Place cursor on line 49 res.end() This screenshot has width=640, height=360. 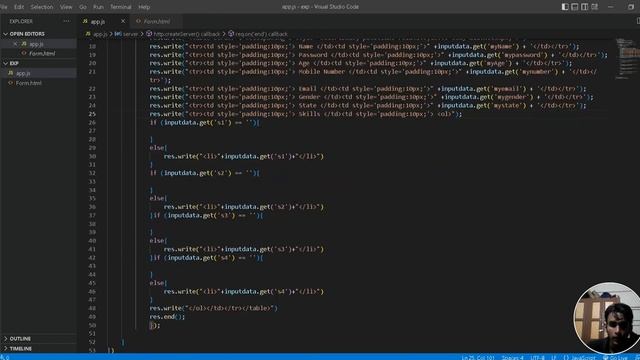pyautogui.click(x=167, y=317)
